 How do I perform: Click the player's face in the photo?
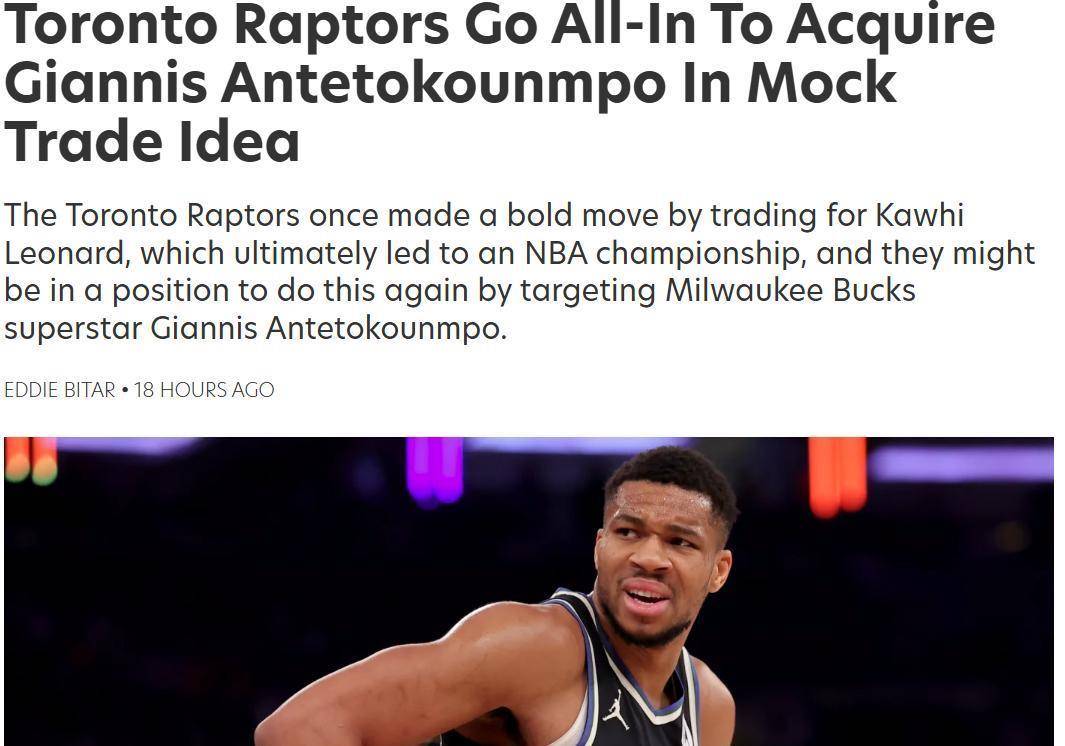655,557
